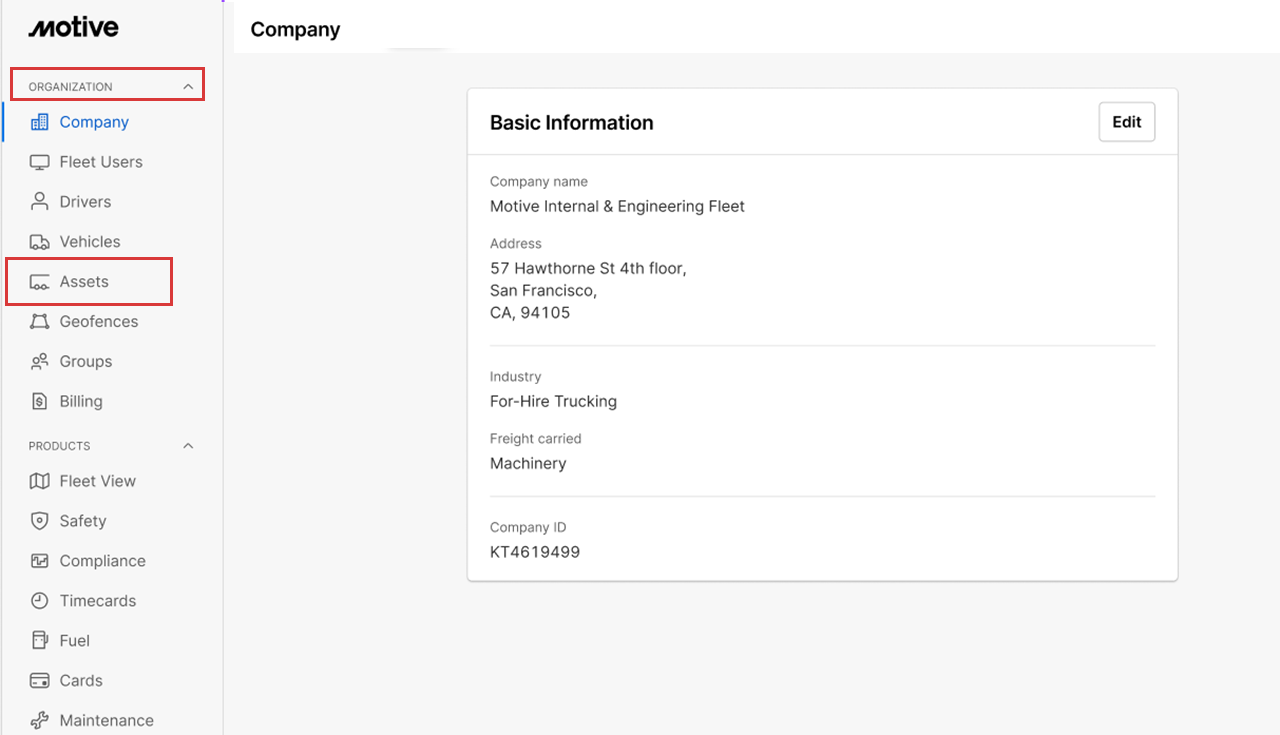Click the Fleet View map icon
The height and width of the screenshot is (735, 1280).
[x=39, y=481]
